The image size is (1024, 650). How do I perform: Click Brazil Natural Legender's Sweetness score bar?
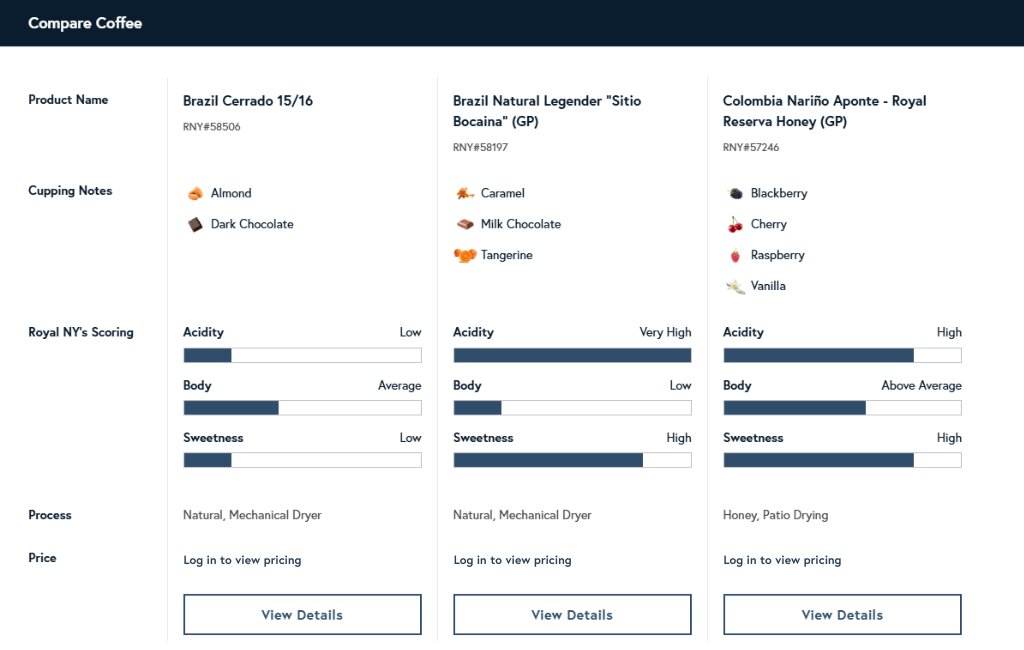pos(572,460)
